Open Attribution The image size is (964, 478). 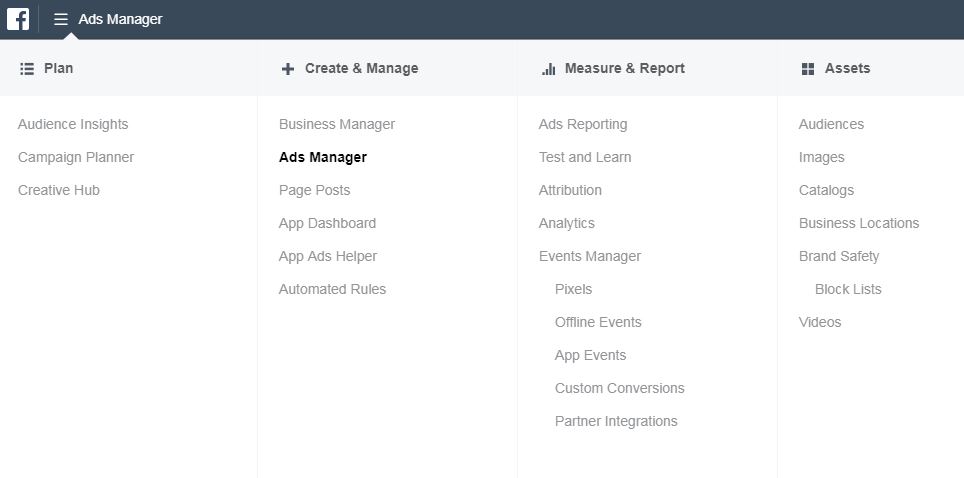coord(570,191)
